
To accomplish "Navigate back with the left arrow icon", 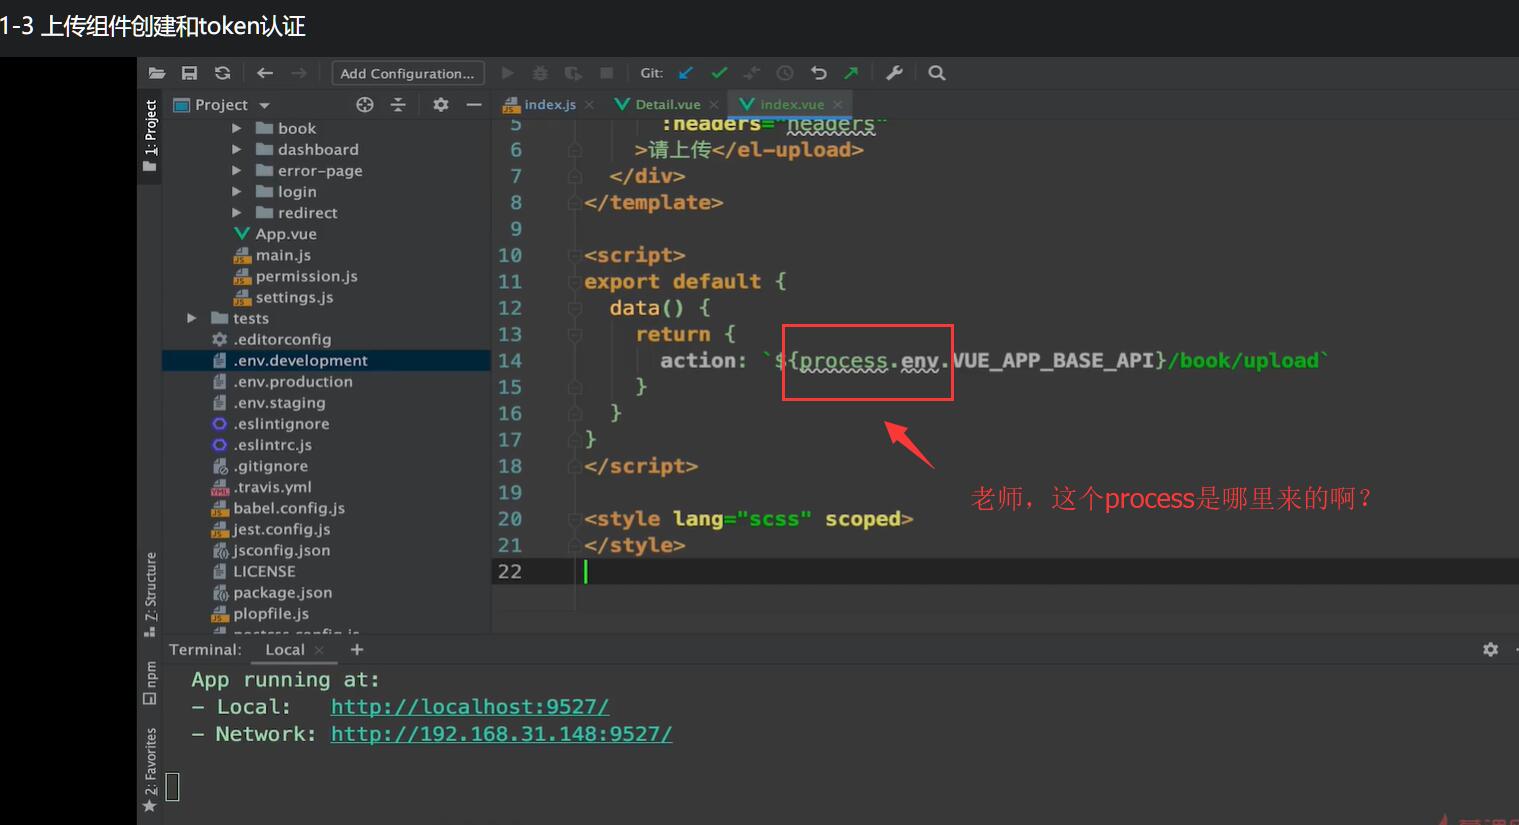I will (x=264, y=73).
